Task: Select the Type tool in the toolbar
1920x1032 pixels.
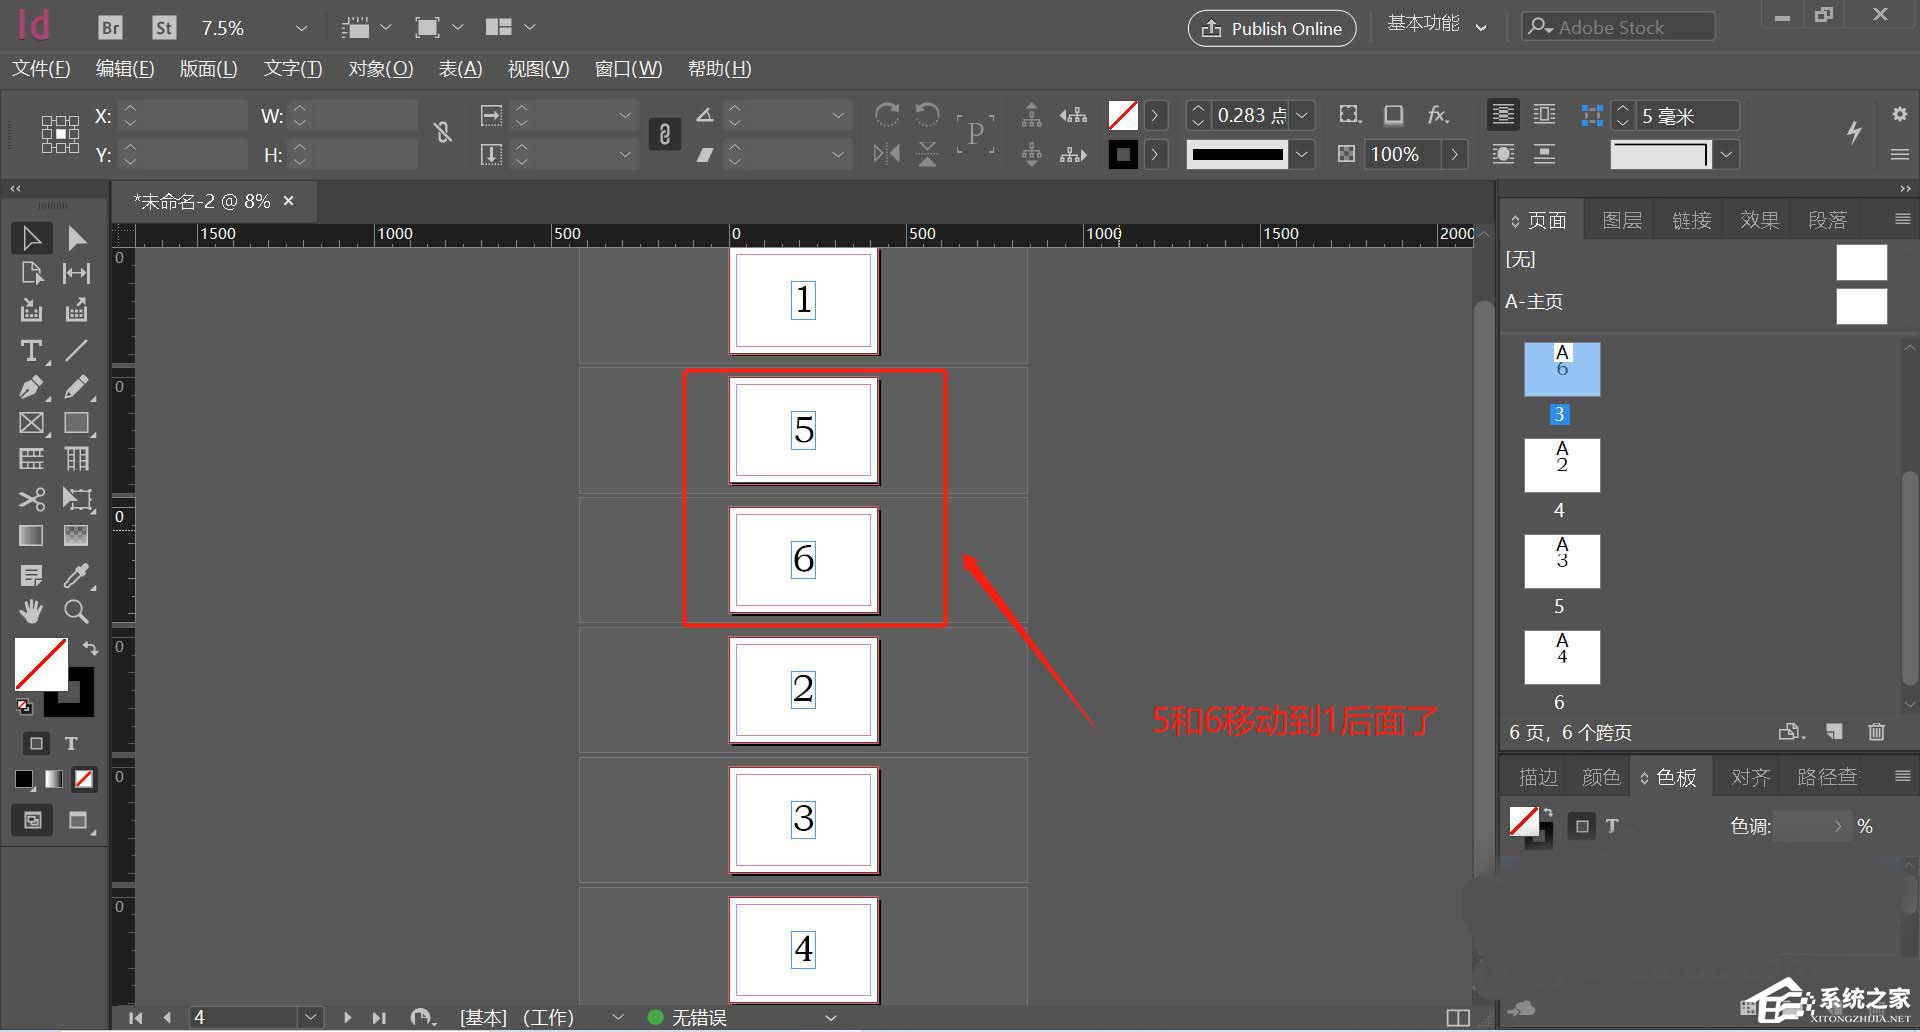Action: coord(31,350)
